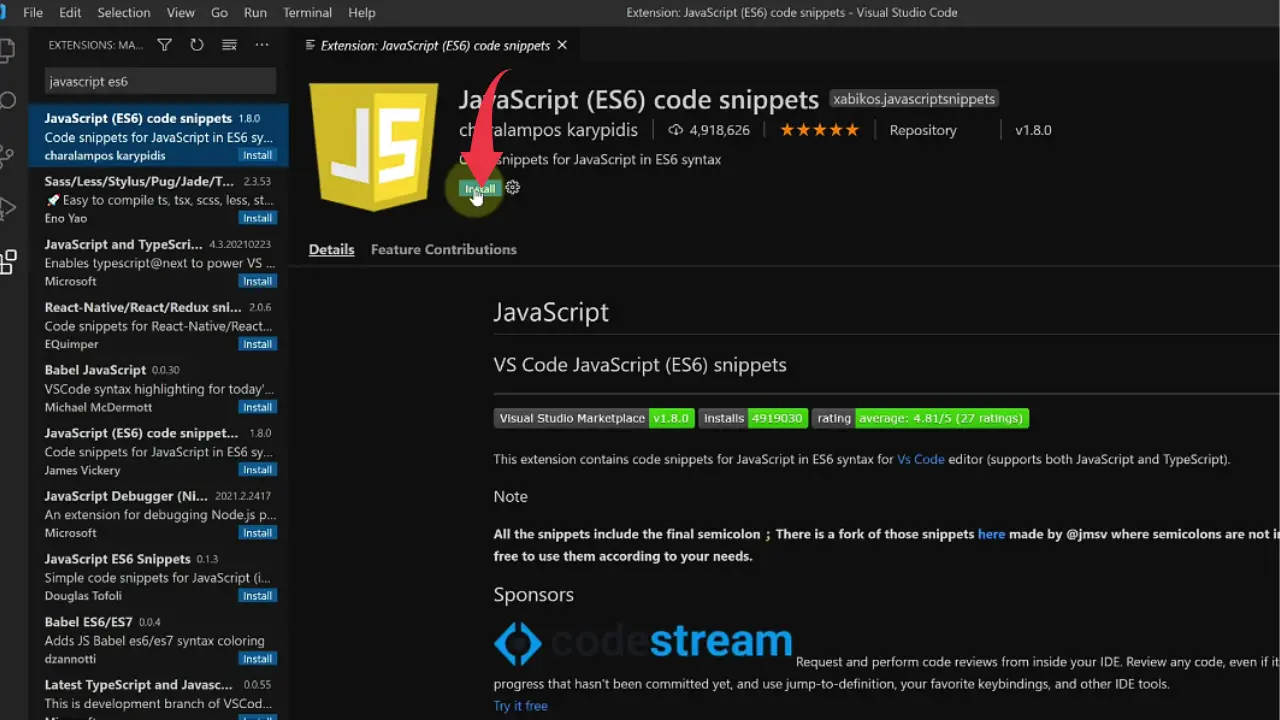This screenshot has width=1280, height=720.
Task: Select the React-Native/React/Redux snippets row
Action: coord(159,325)
